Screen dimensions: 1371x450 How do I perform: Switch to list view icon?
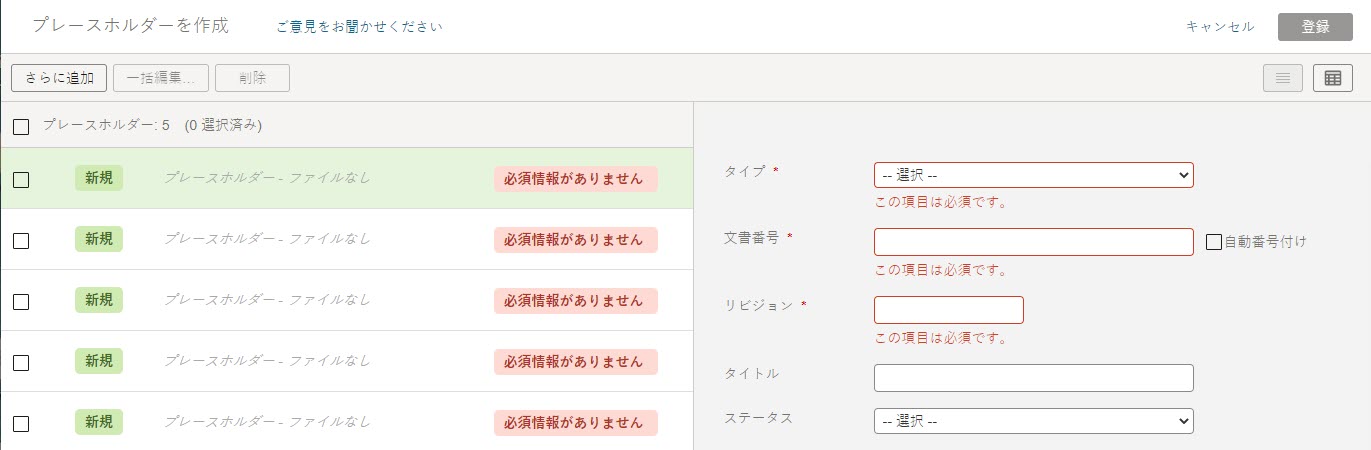point(1283,78)
